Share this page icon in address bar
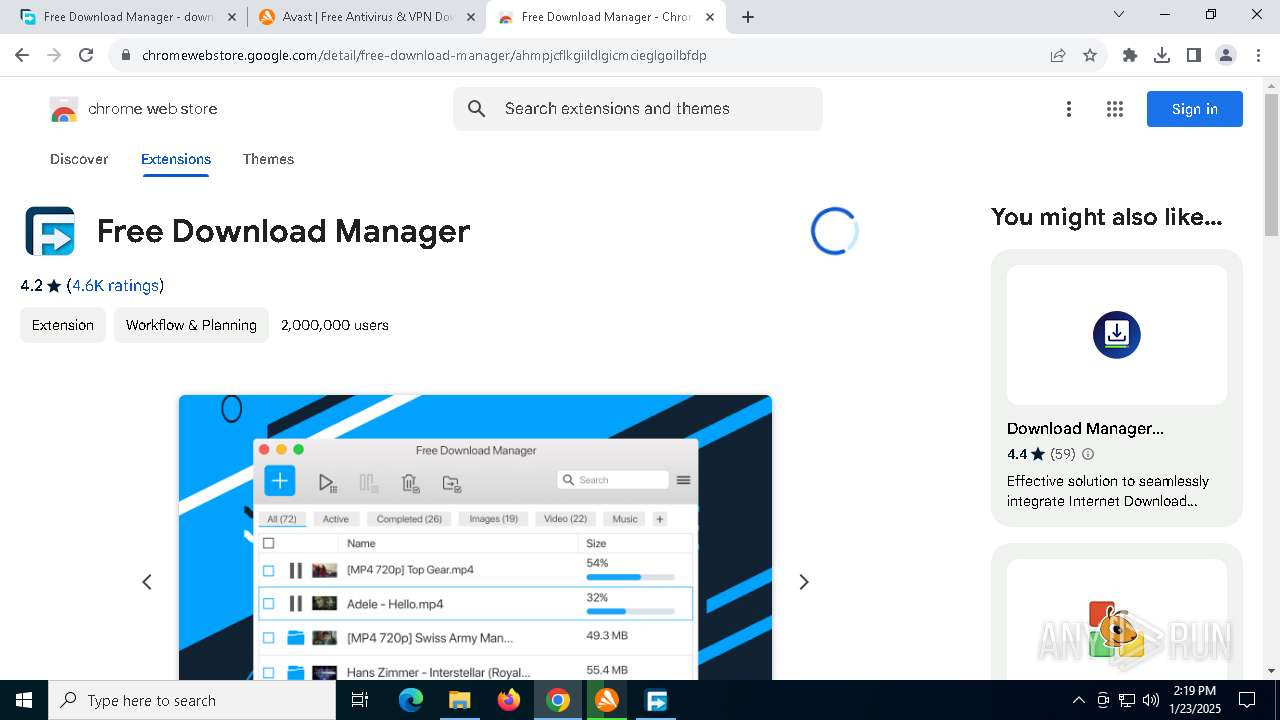The height and width of the screenshot is (720, 1280). (x=1058, y=55)
